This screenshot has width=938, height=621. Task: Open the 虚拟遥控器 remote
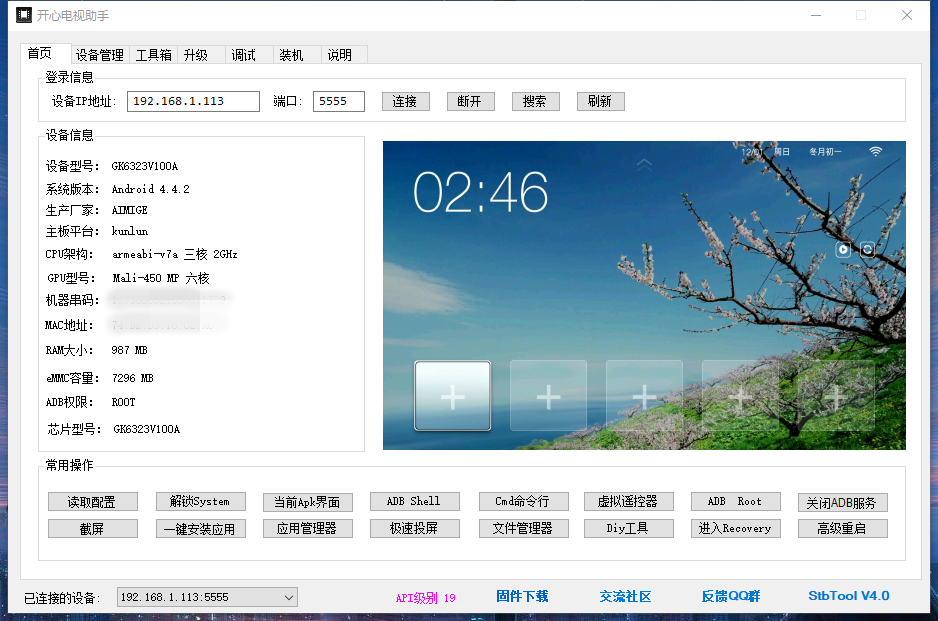tap(628, 501)
